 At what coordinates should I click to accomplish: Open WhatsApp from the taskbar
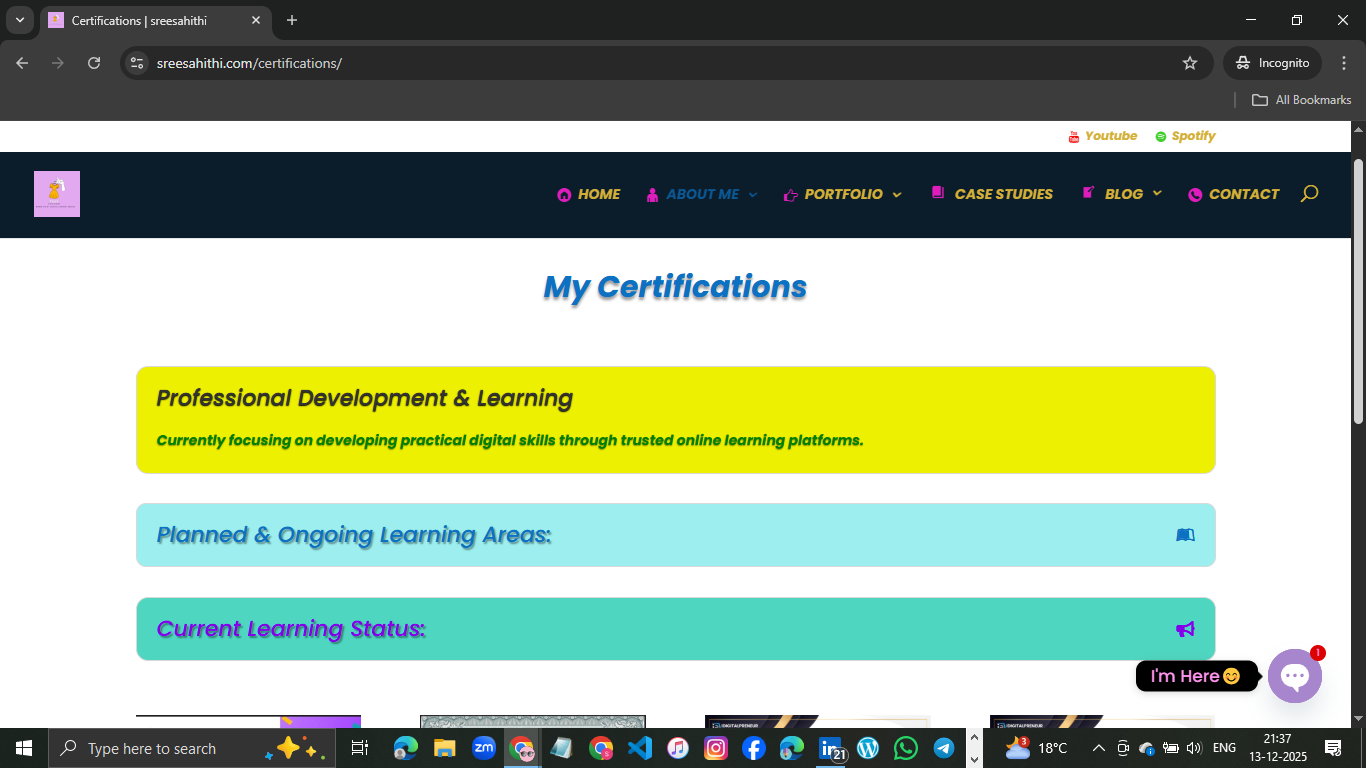coord(906,748)
